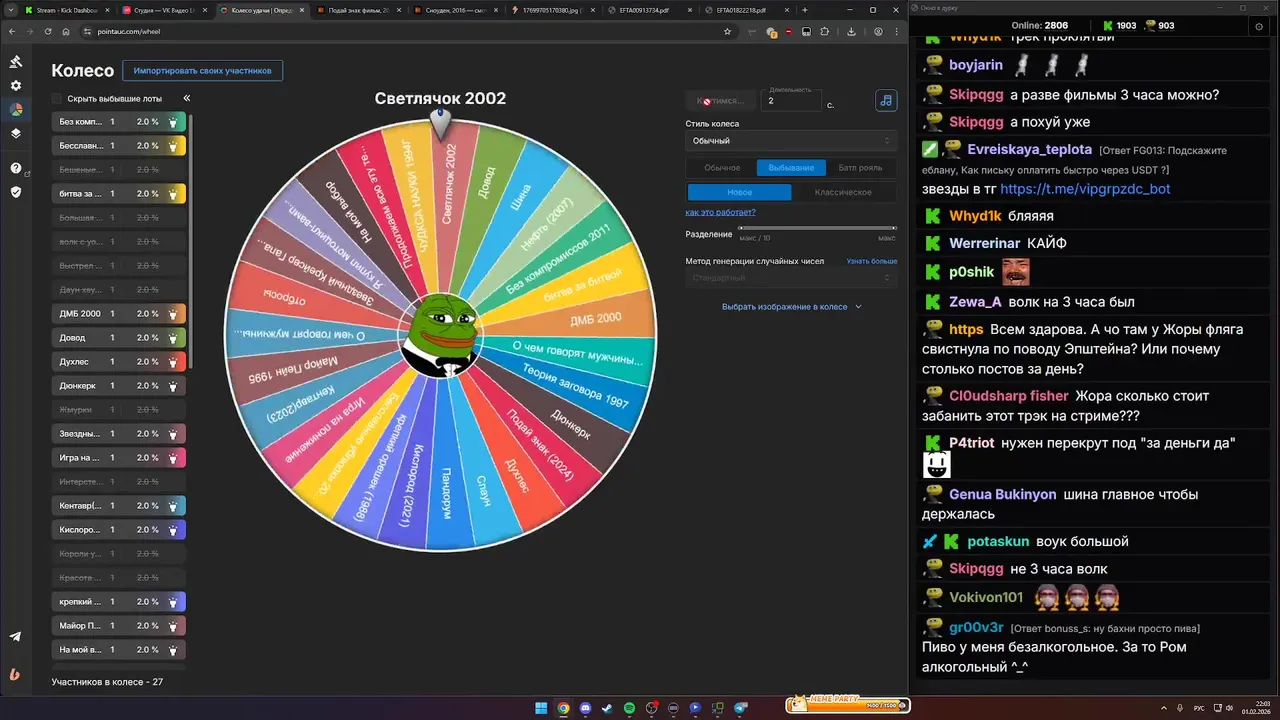Click the Майор П... lot row

pos(118,626)
